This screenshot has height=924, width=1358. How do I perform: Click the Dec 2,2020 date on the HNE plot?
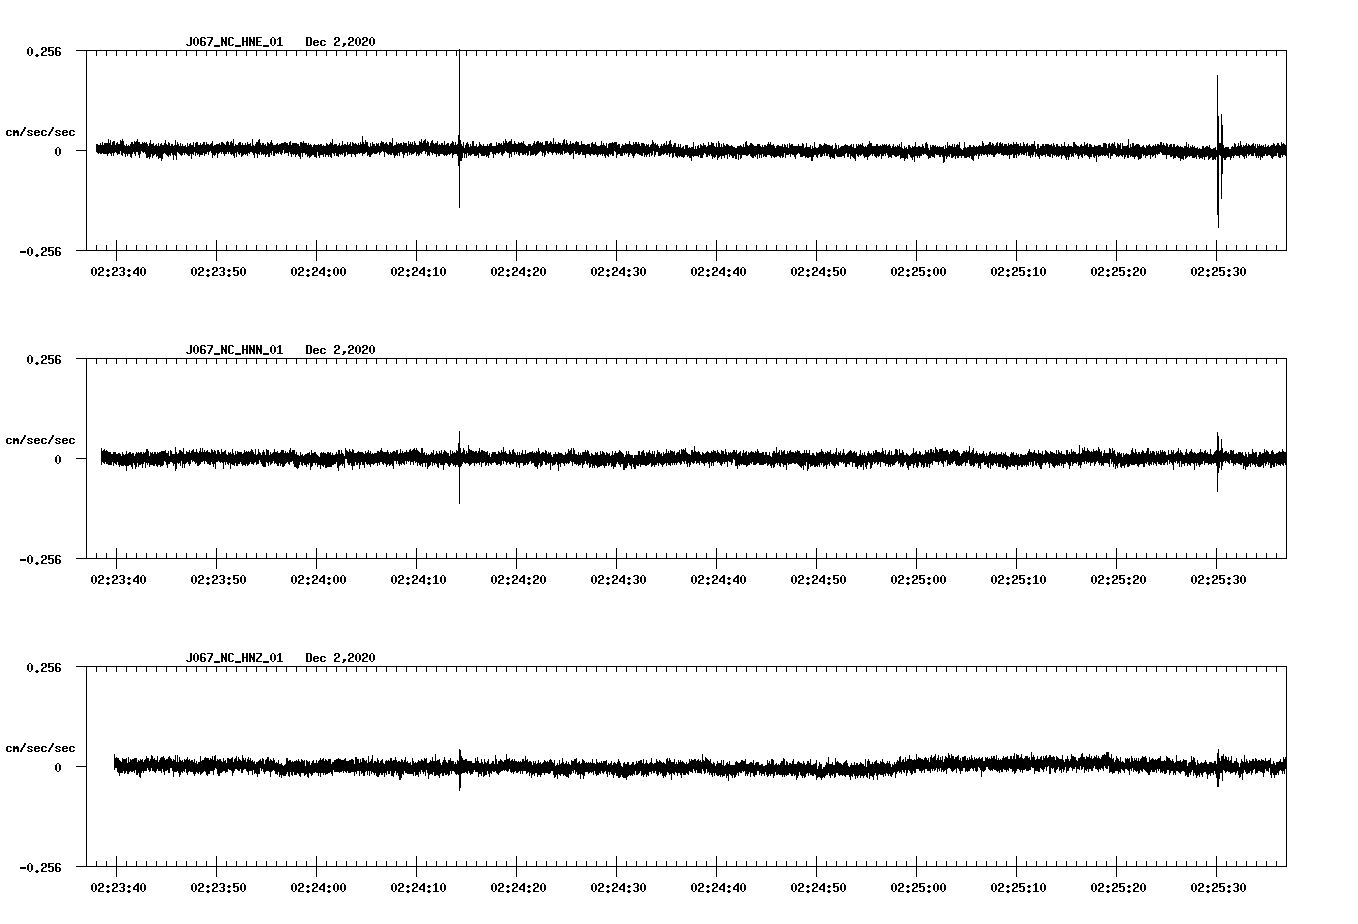click(x=341, y=43)
